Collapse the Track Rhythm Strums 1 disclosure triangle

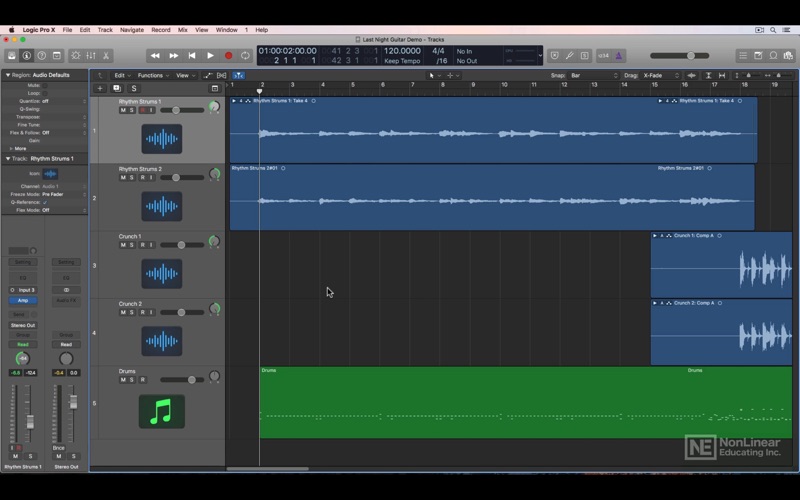click(8, 159)
